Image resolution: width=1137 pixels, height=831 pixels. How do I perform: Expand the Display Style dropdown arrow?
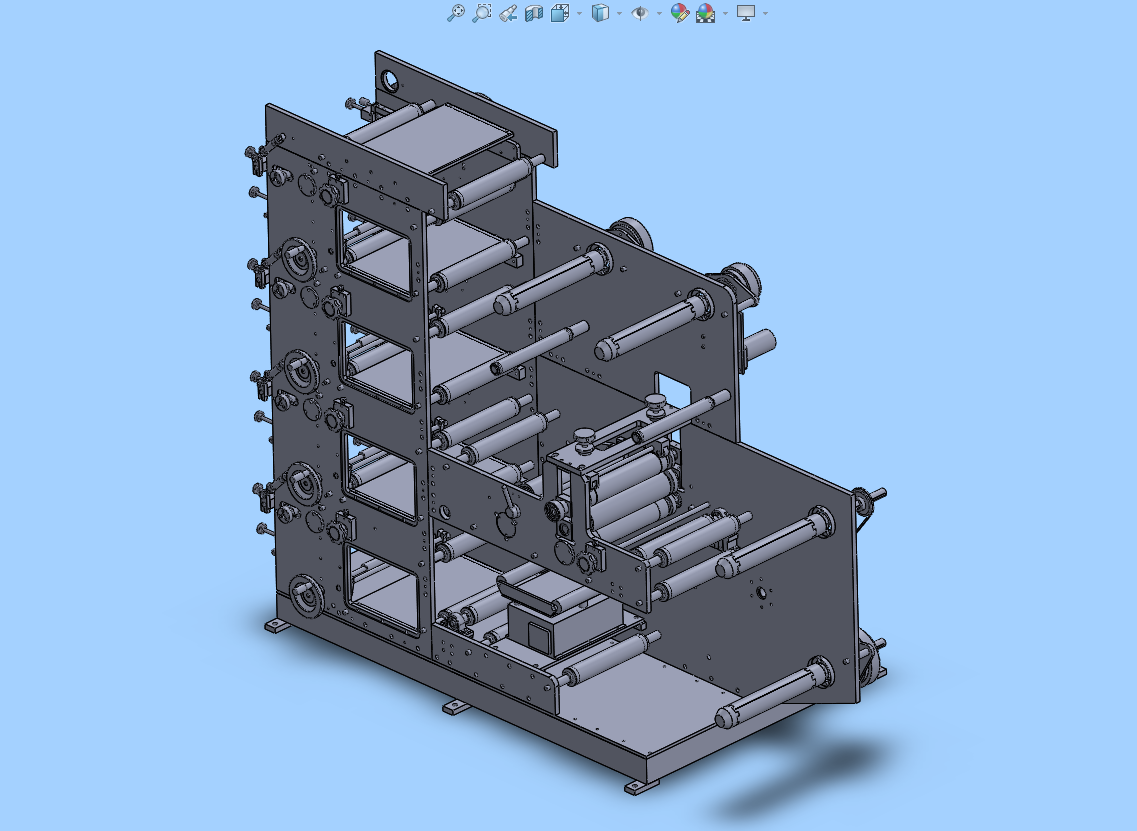click(x=619, y=13)
